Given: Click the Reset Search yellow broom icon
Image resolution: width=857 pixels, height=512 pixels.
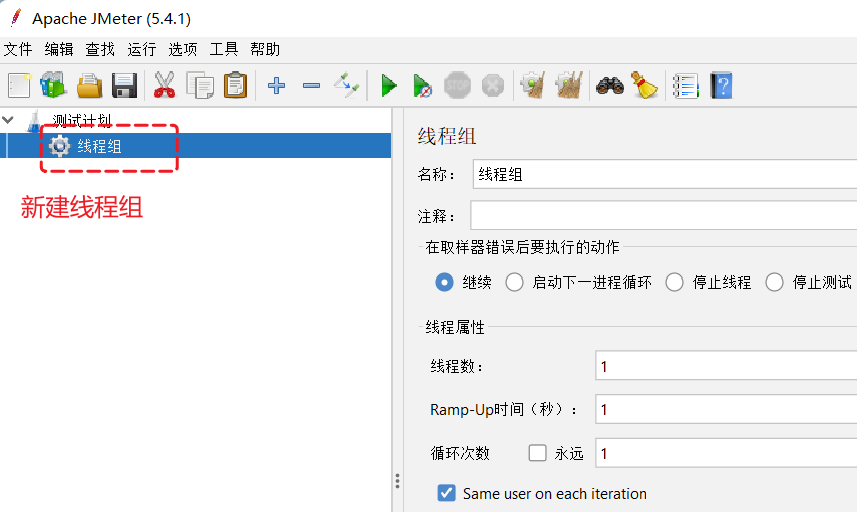Looking at the screenshot, I should pyautogui.click(x=645, y=86).
